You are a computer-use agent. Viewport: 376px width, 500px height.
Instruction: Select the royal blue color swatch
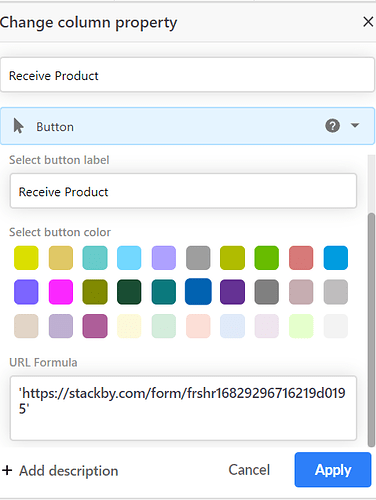[198, 292]
